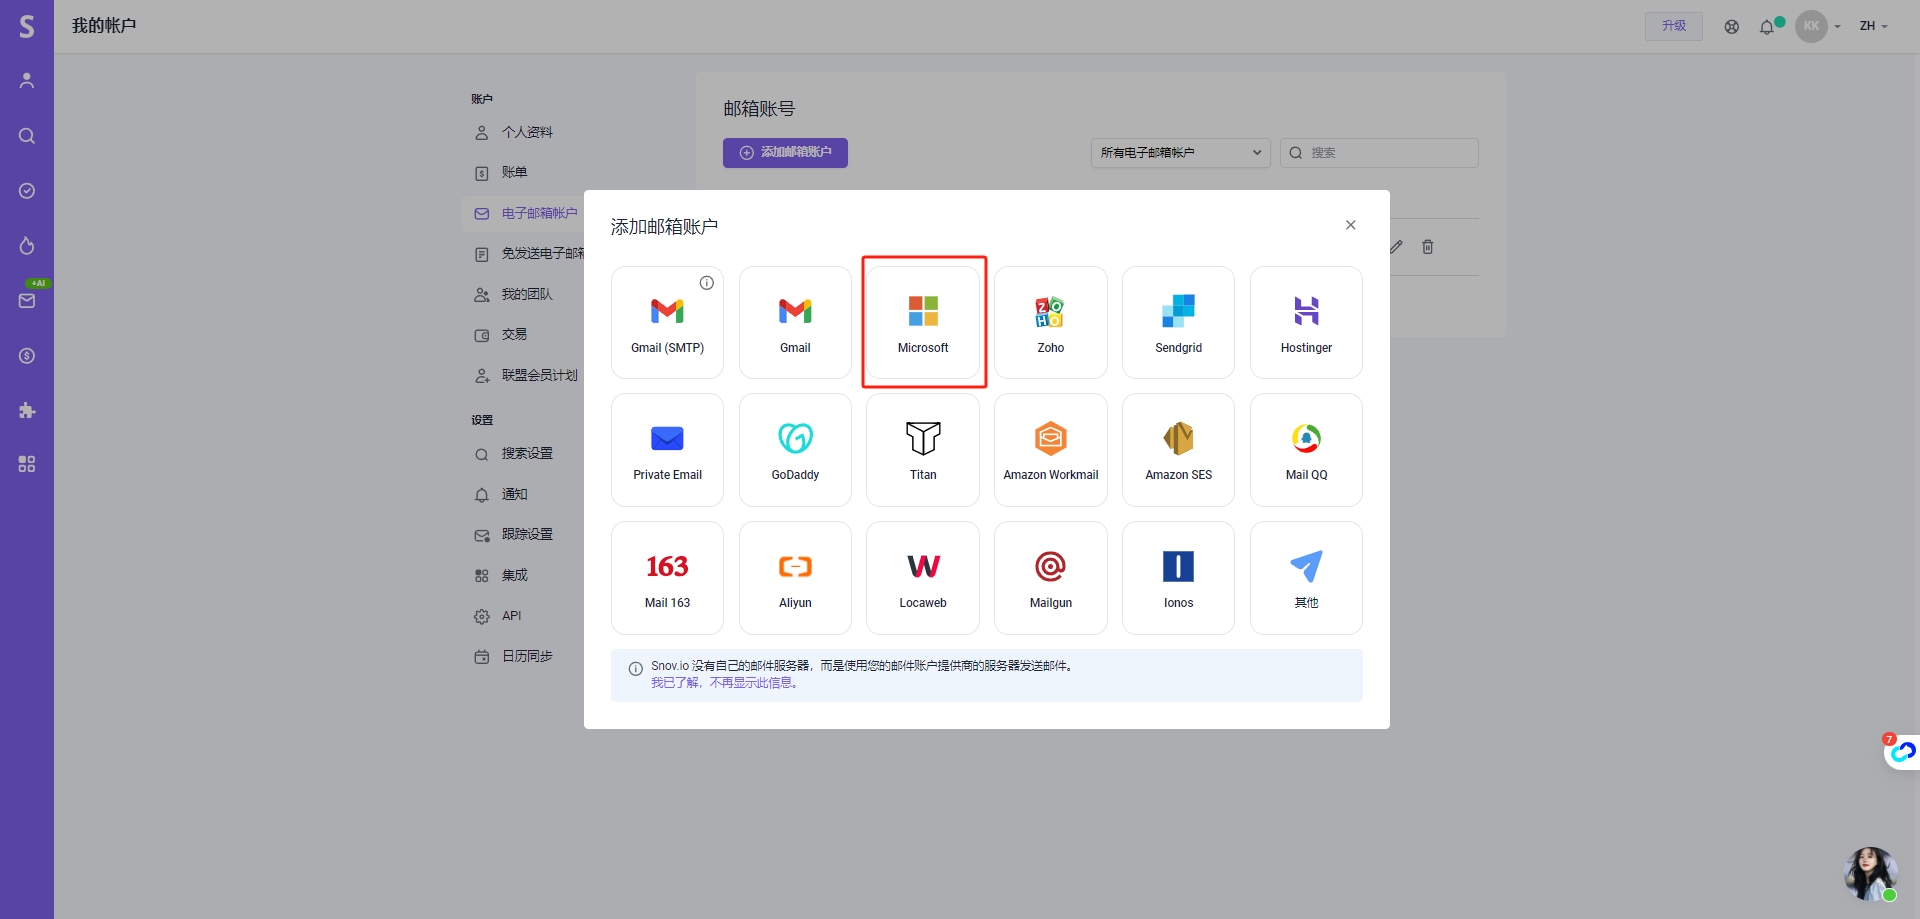Open the info icon on Gmail (SMTP)
The height and width of the screenshot is (919, 1920).
(x=707, y=283)
